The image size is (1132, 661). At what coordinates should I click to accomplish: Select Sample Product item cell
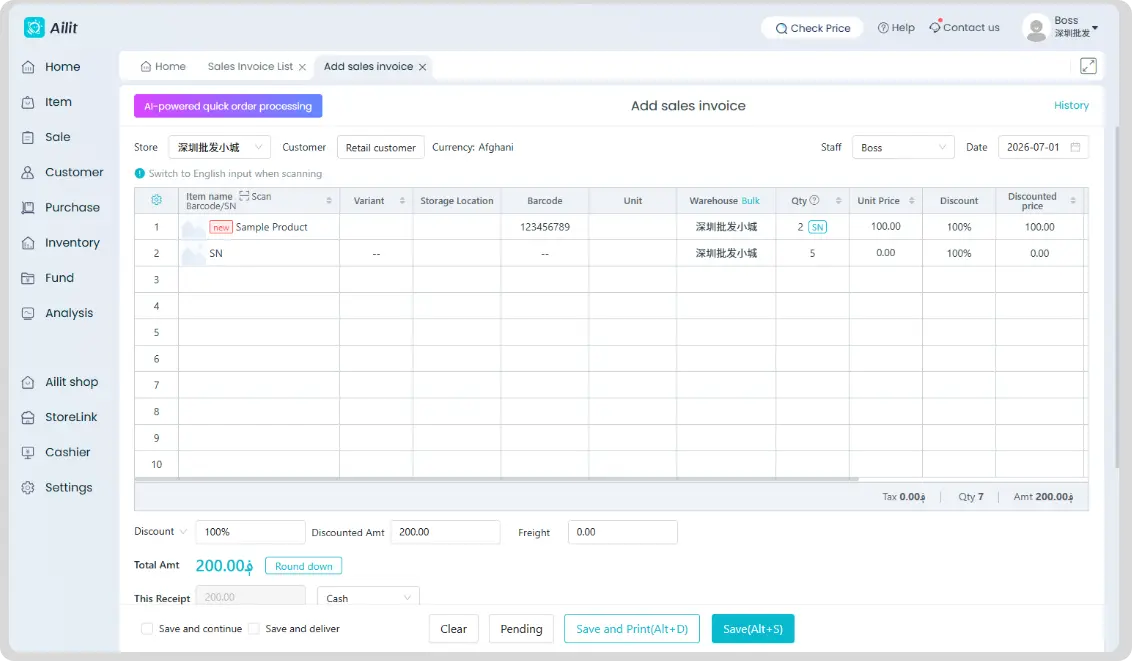coord(259,227)
